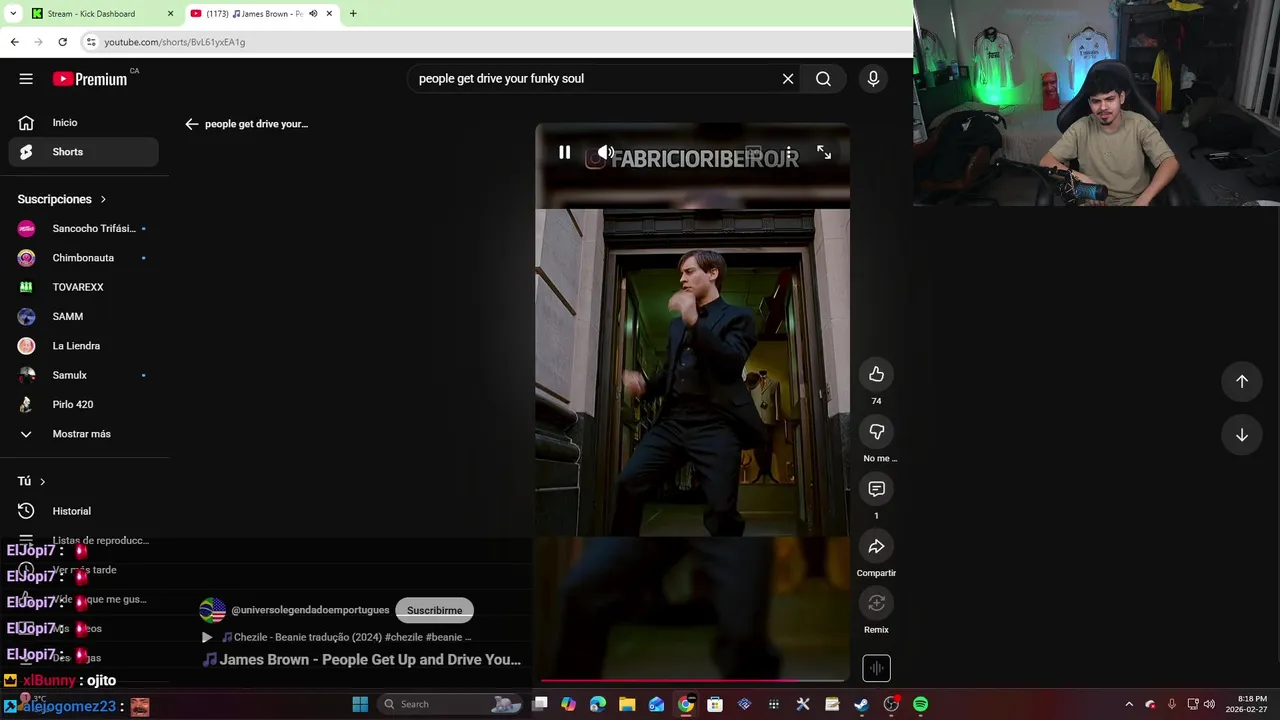
Task: Go to the previous Short with up arrow
Action: 1241,381
